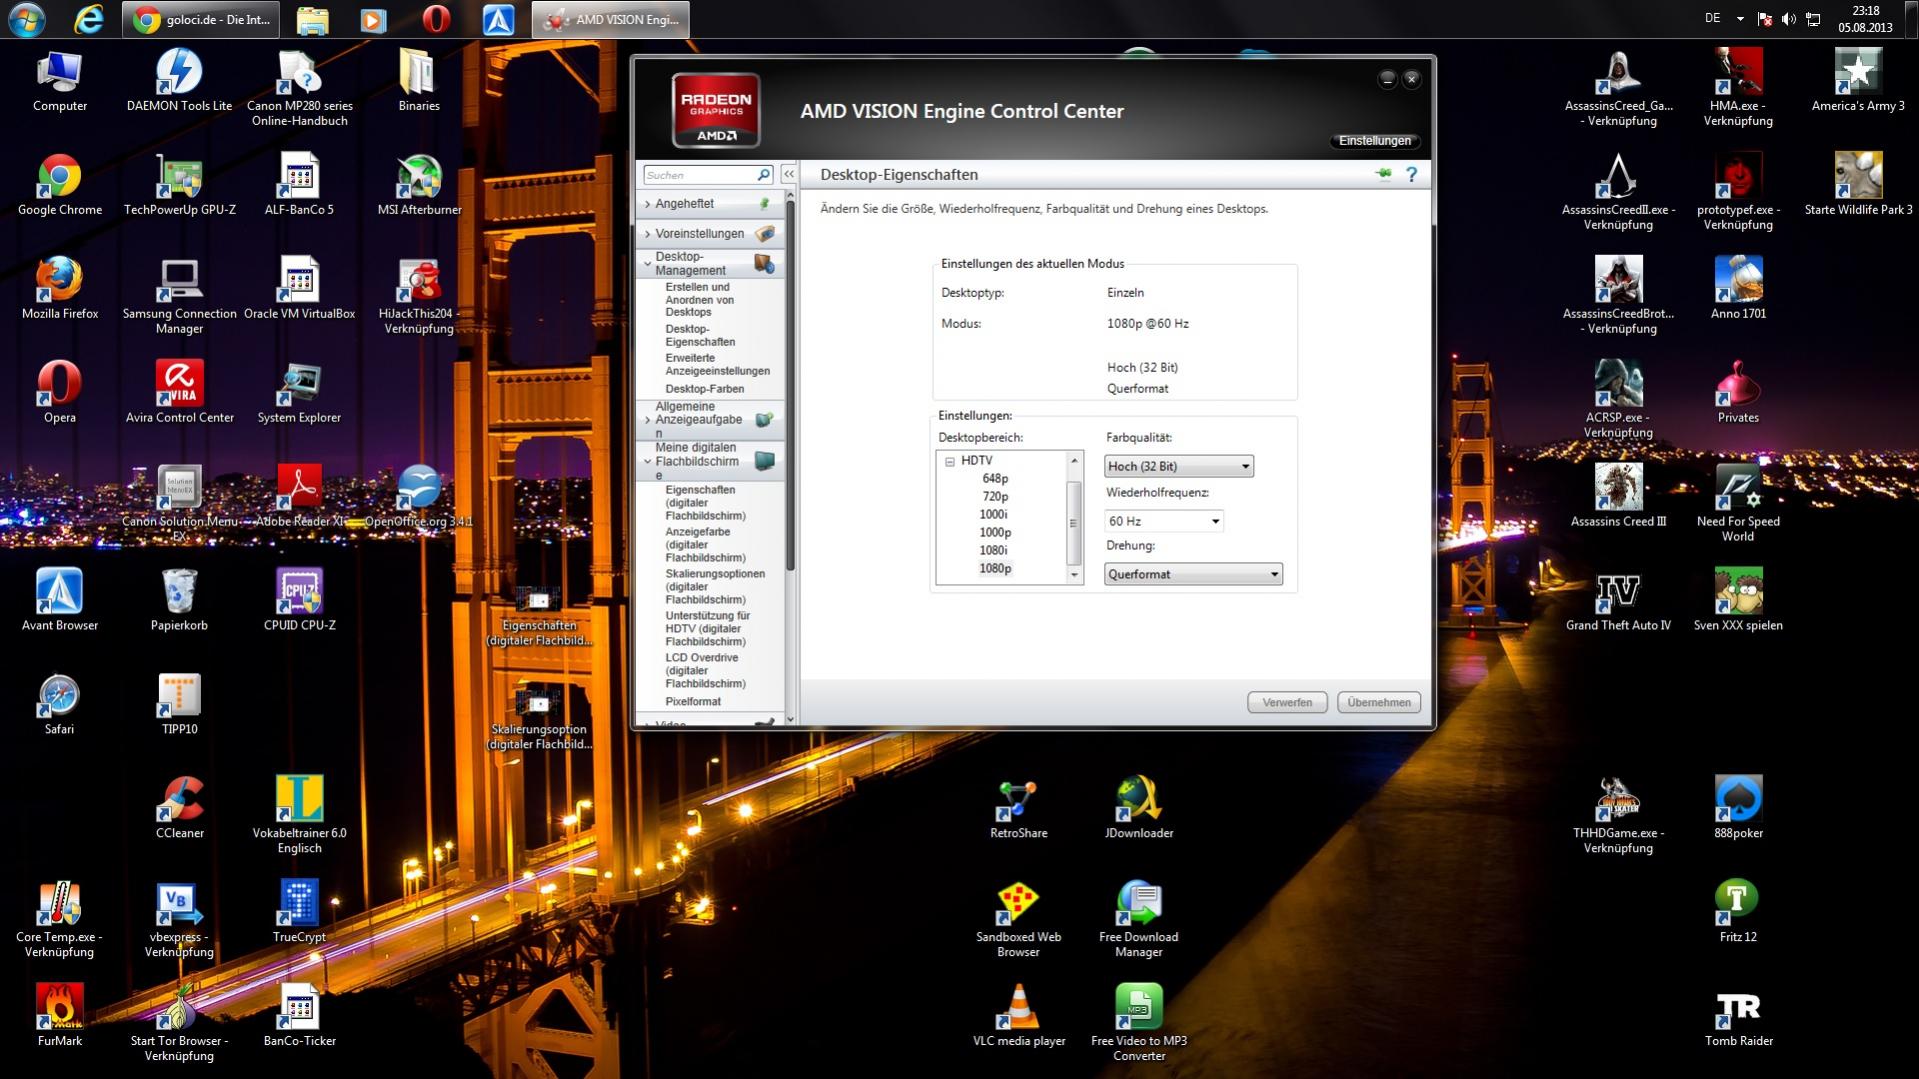Click the Windows Start orb
Viewport: 1919px width, 1079px height.
[27, 19]
